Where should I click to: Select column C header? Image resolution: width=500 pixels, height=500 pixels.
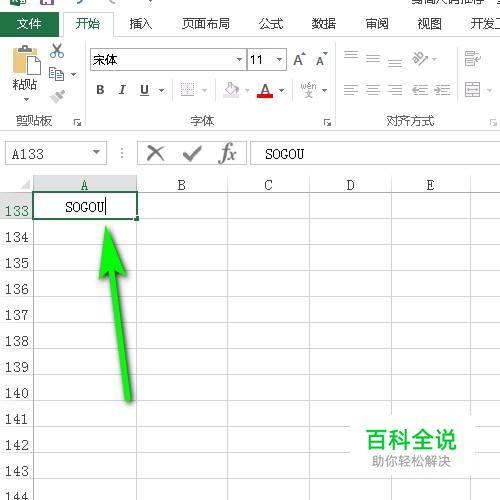pos(268,185)
